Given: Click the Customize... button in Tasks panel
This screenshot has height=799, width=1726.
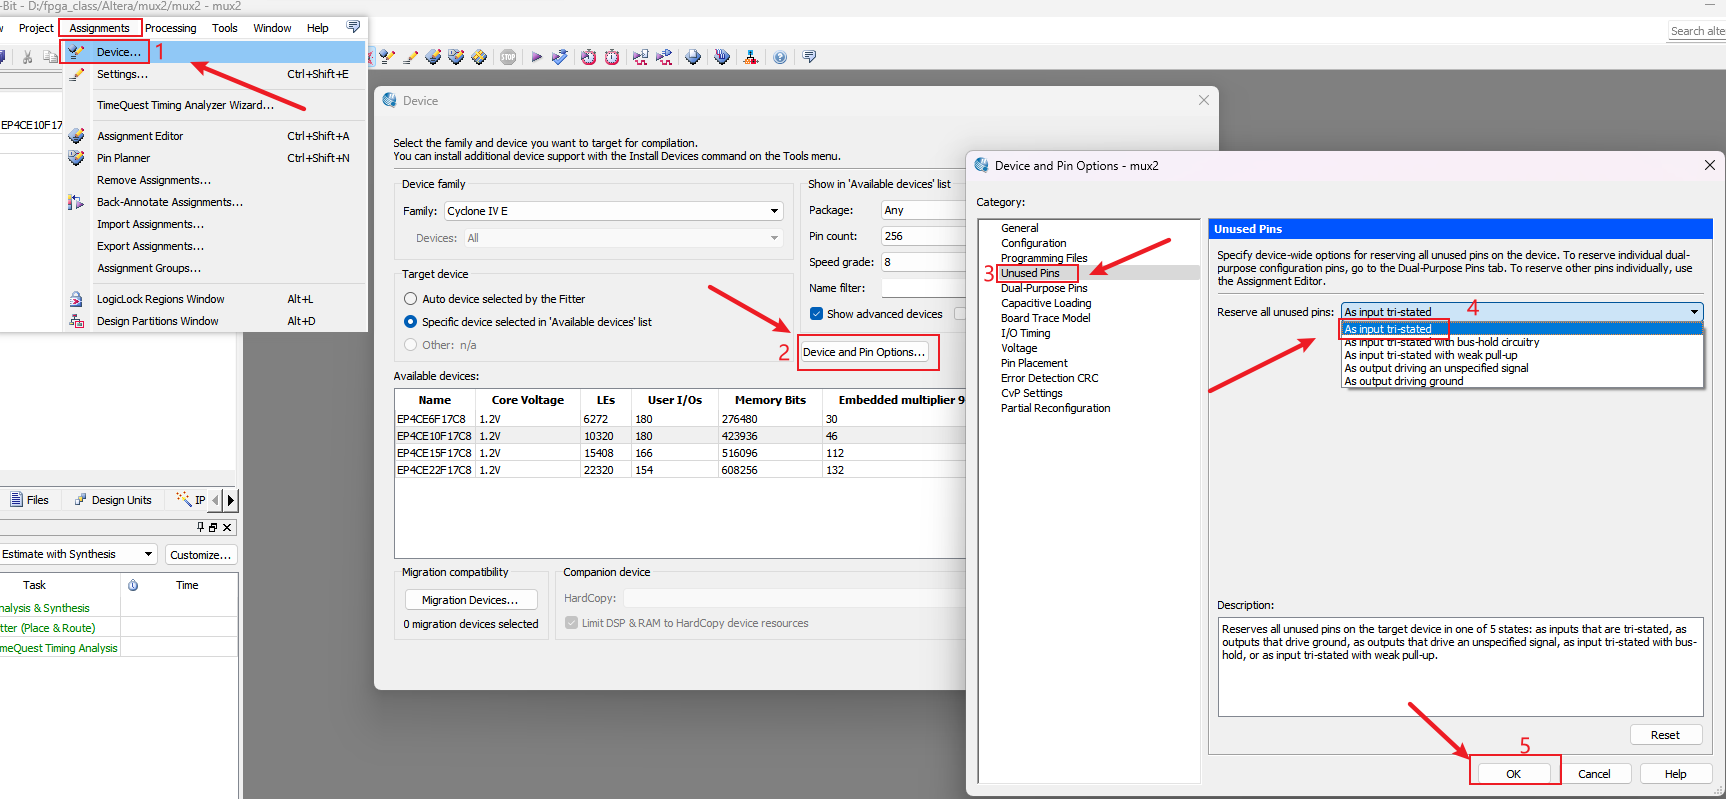Looking at the screenshot, I should [x=200, y=555].
